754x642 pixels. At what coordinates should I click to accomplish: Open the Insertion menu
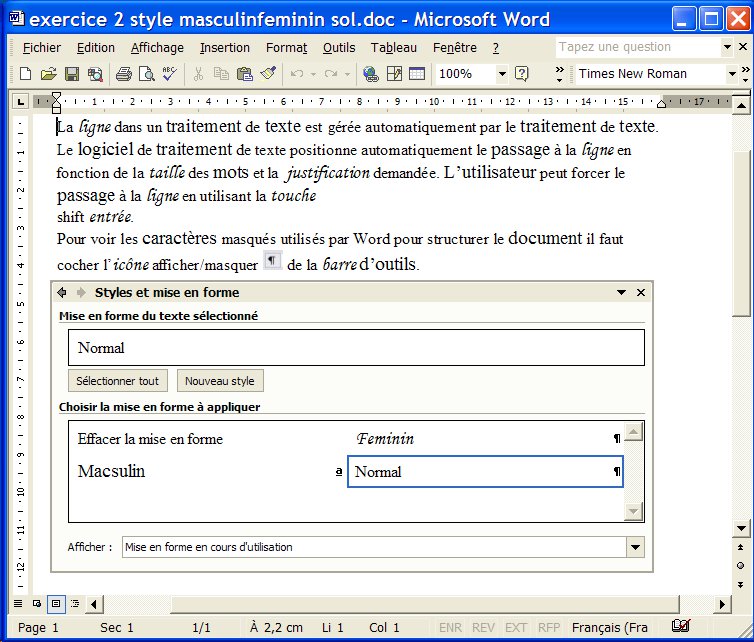(x=225, y=48)
